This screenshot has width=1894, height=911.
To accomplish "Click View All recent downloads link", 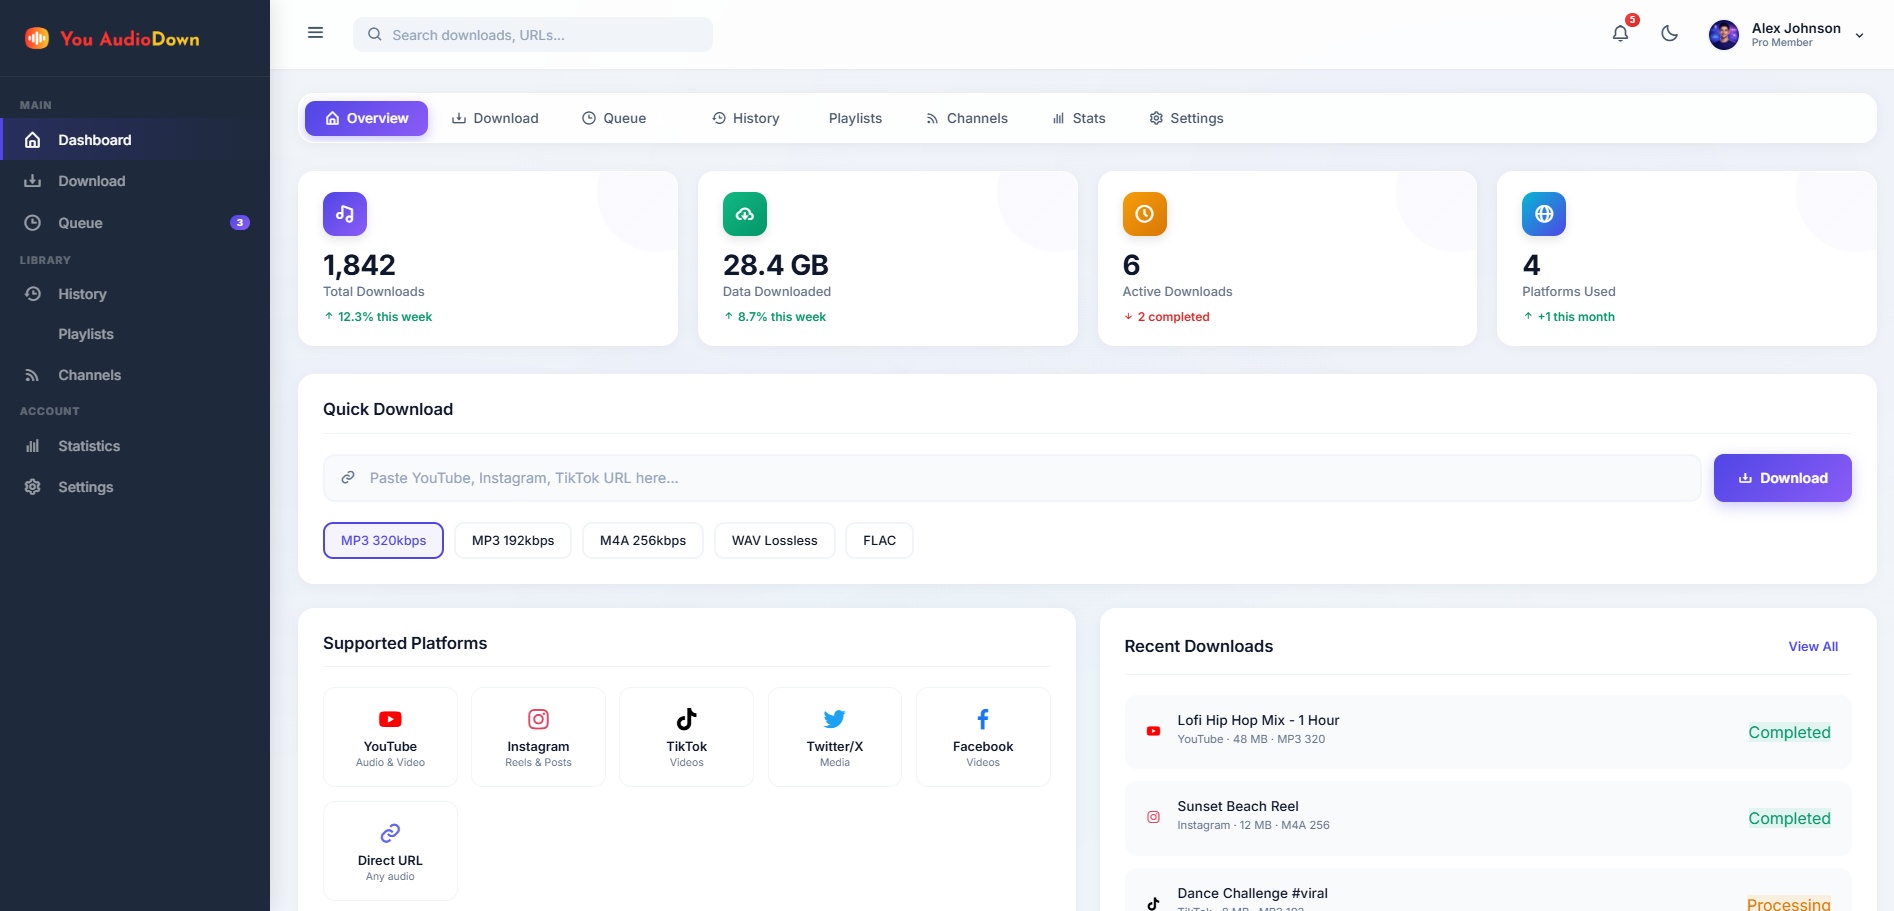I will [x=1813, y=646].
